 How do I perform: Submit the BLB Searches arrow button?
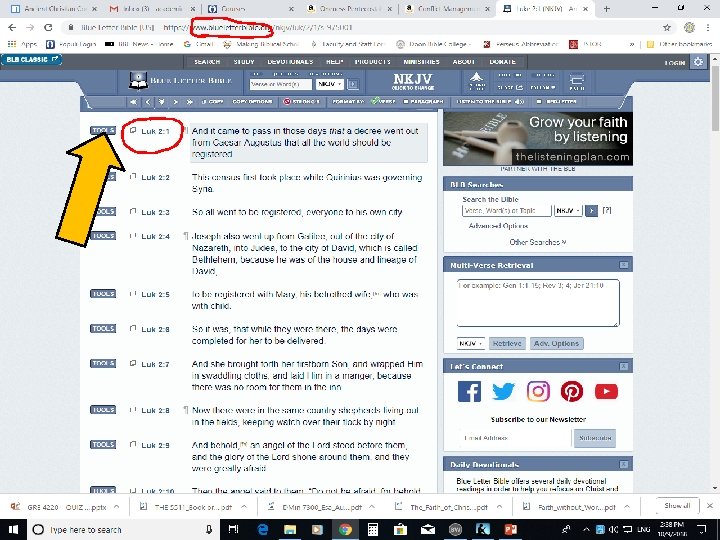[591, 211]
